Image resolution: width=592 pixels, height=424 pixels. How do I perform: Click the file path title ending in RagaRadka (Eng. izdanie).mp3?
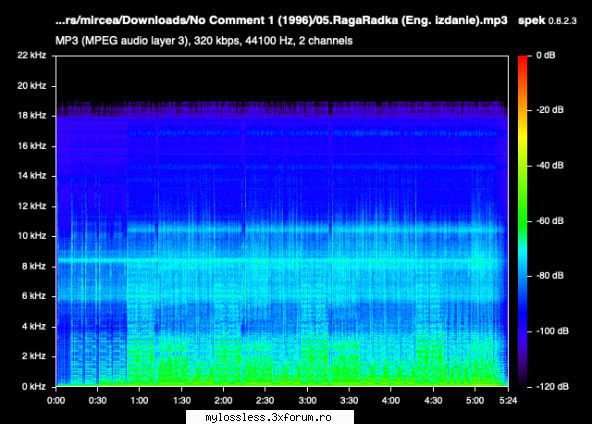pos(281,20)
